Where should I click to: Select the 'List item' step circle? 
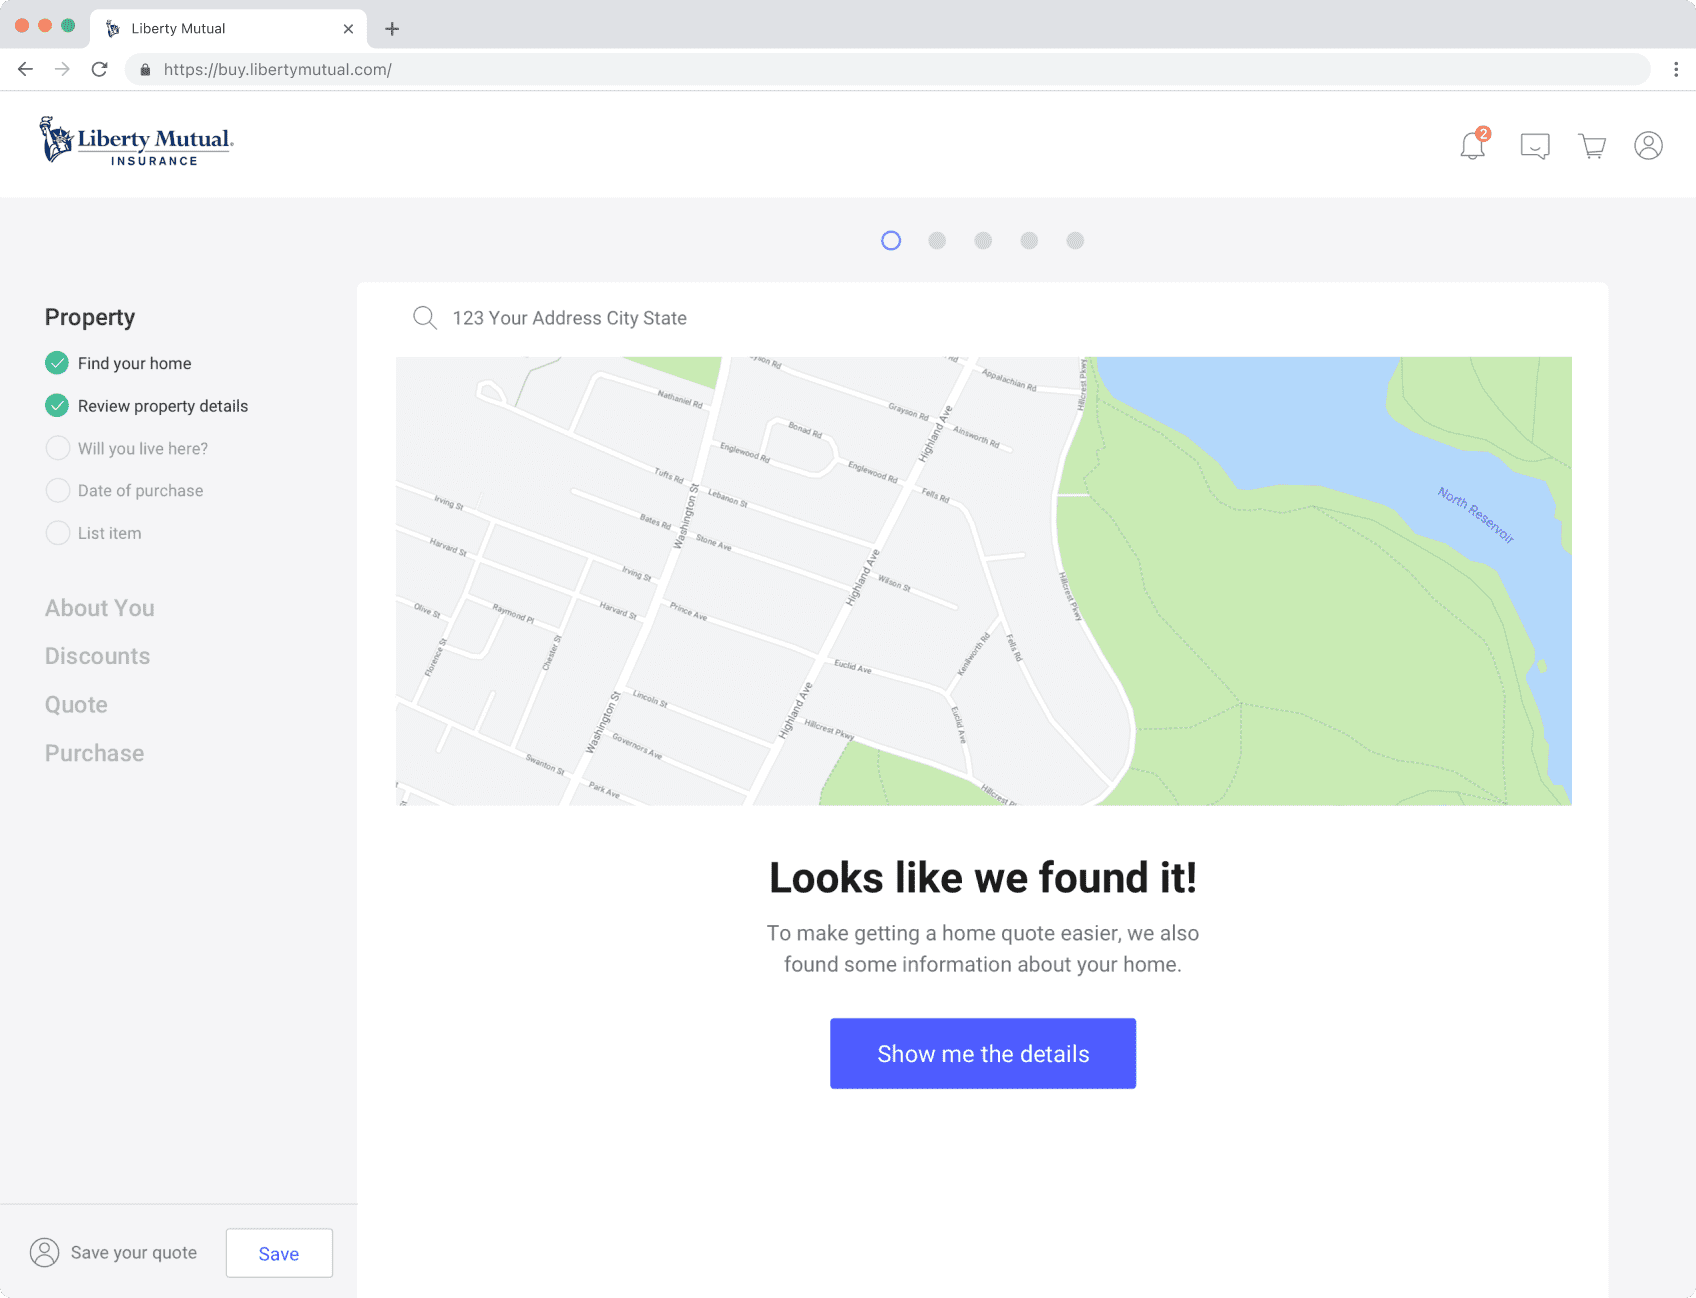tap(58, 533)
